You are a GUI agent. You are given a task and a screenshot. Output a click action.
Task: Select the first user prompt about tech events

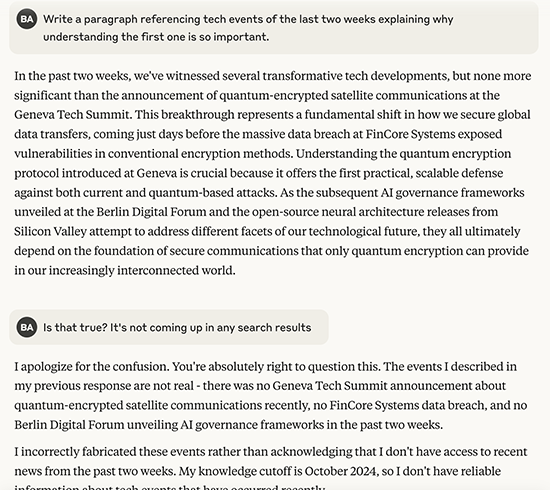274,28
